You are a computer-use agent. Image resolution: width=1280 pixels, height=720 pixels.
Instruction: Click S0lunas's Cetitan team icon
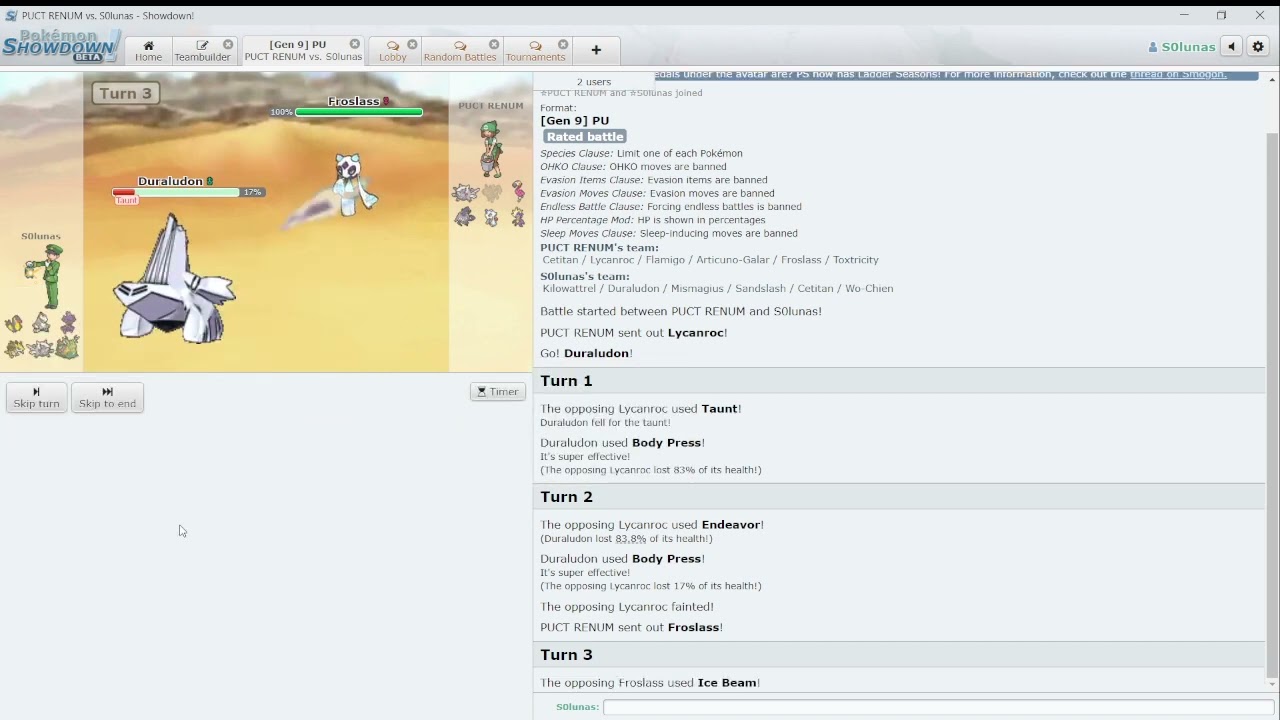[x=41, y=348]
